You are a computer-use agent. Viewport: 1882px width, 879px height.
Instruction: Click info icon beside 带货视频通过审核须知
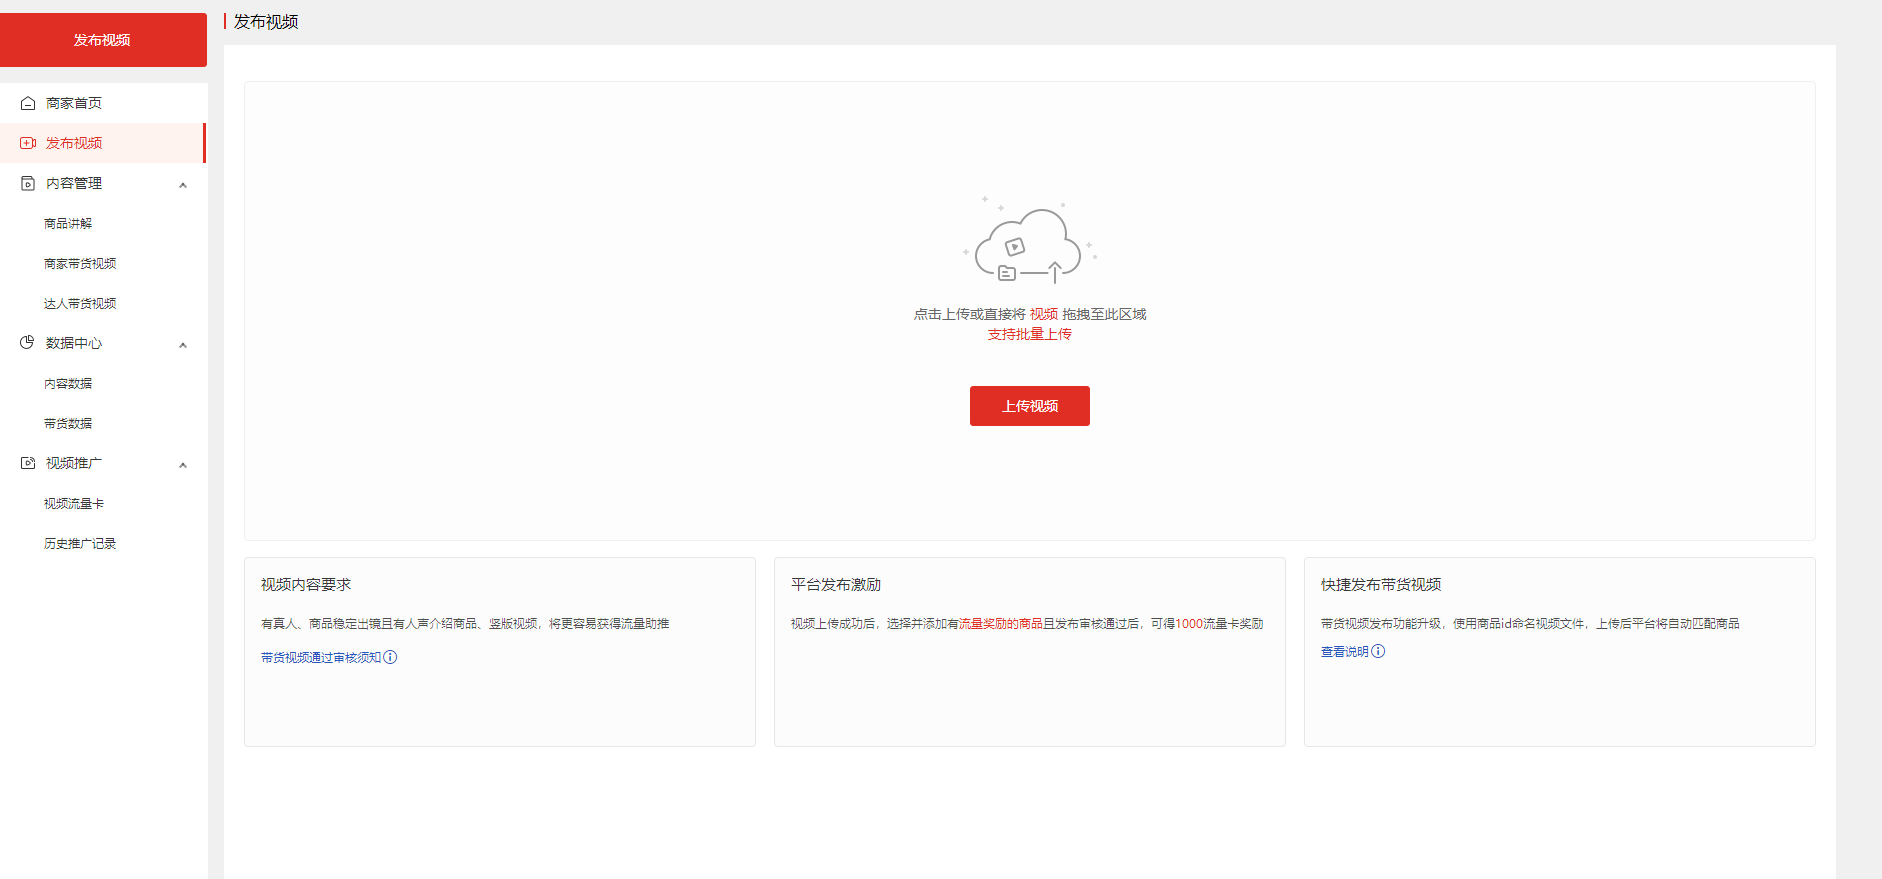coord(391,657)
